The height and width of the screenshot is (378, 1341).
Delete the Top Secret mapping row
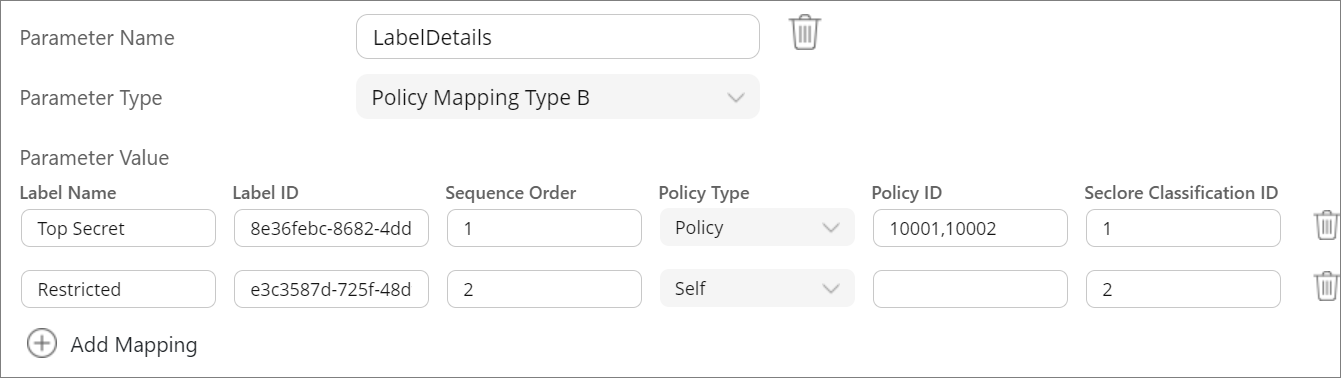(1326, 226)
